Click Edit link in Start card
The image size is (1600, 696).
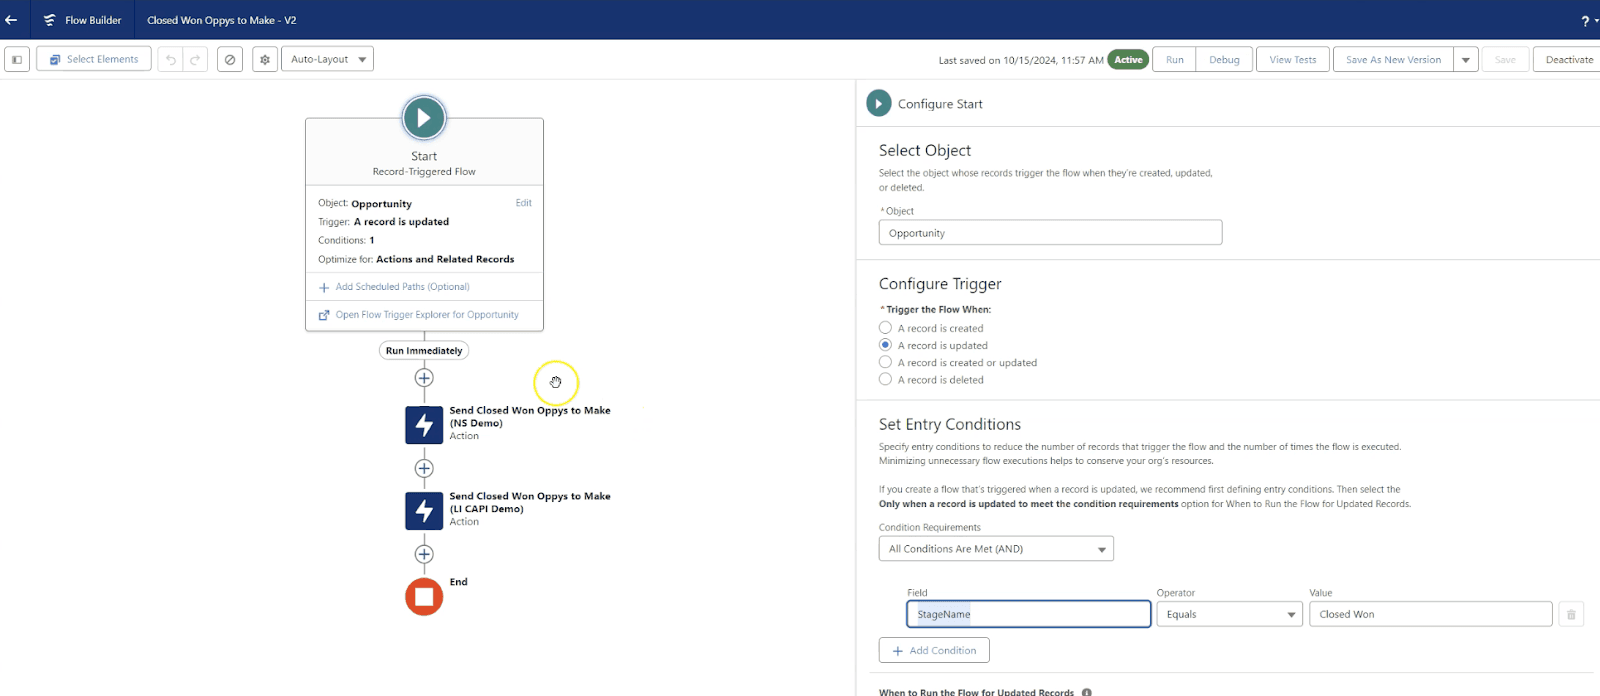(524, 203)
